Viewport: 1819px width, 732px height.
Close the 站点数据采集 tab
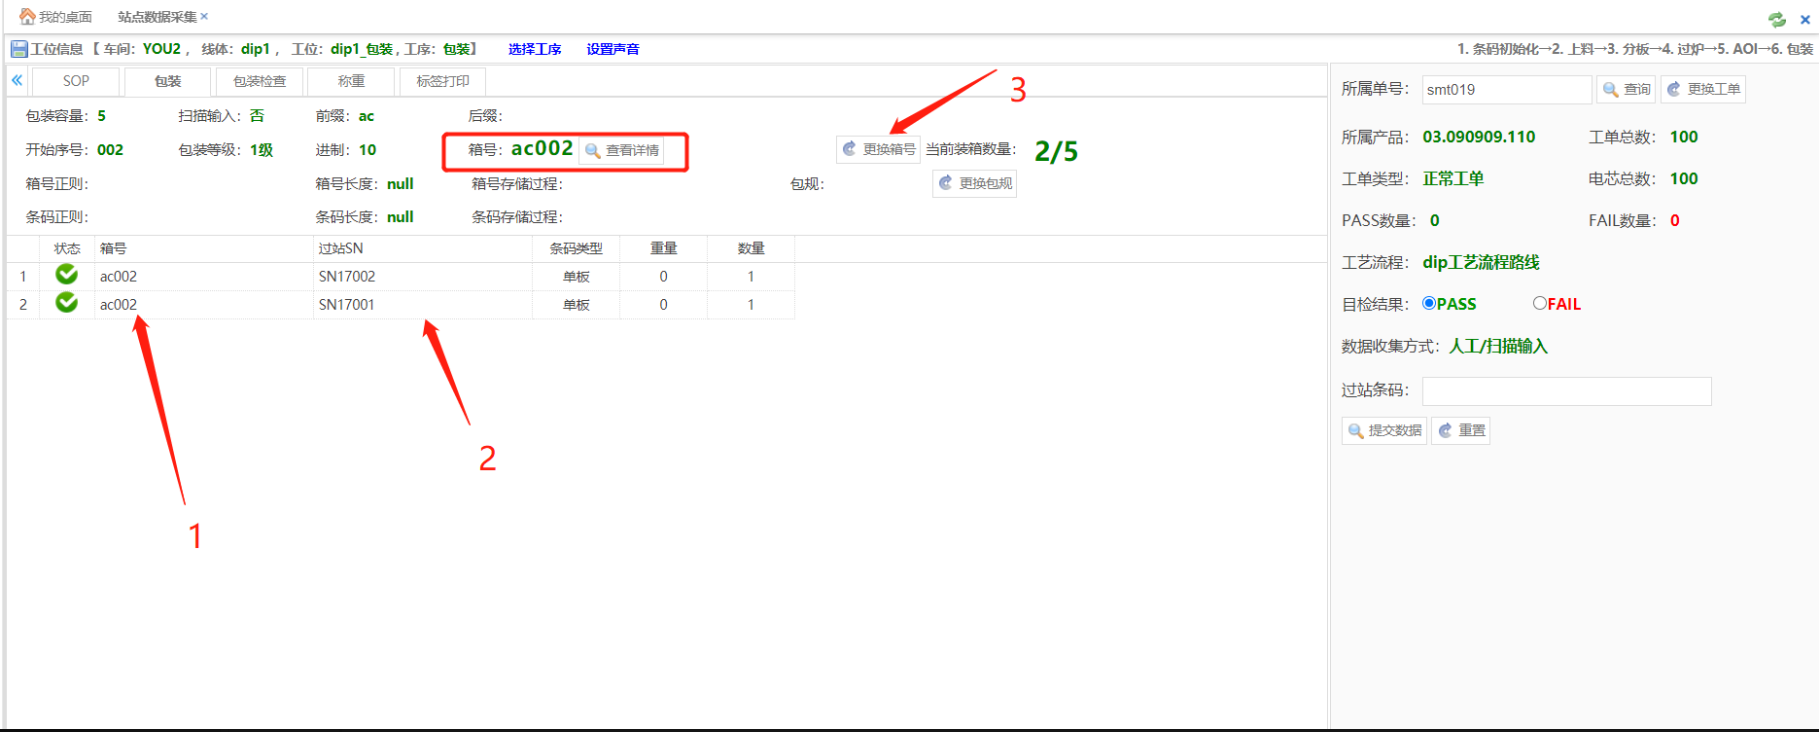(204, 16)
